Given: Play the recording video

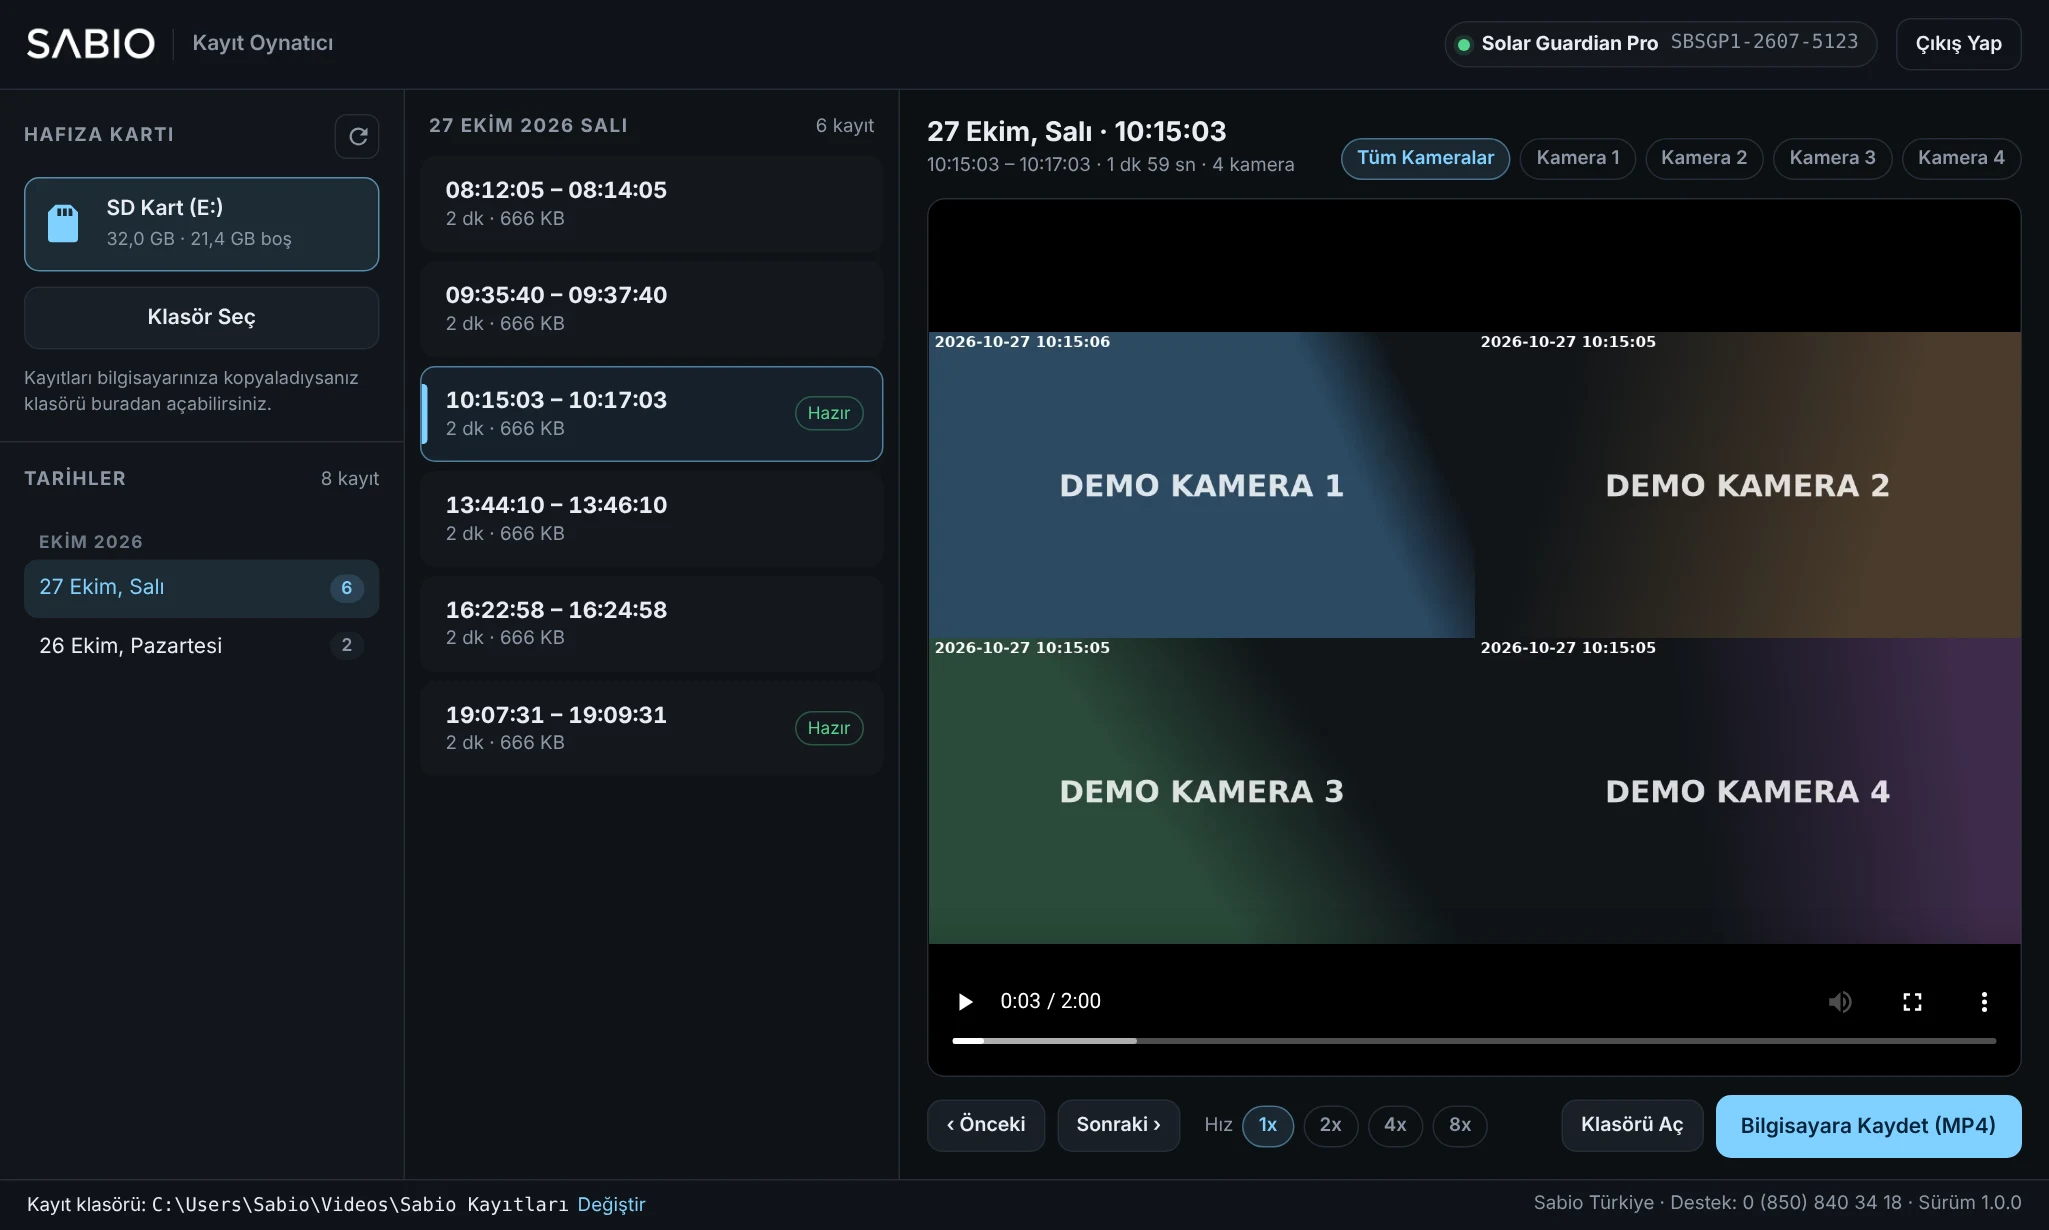Looking at the screenshot, I should [965, 1001].
